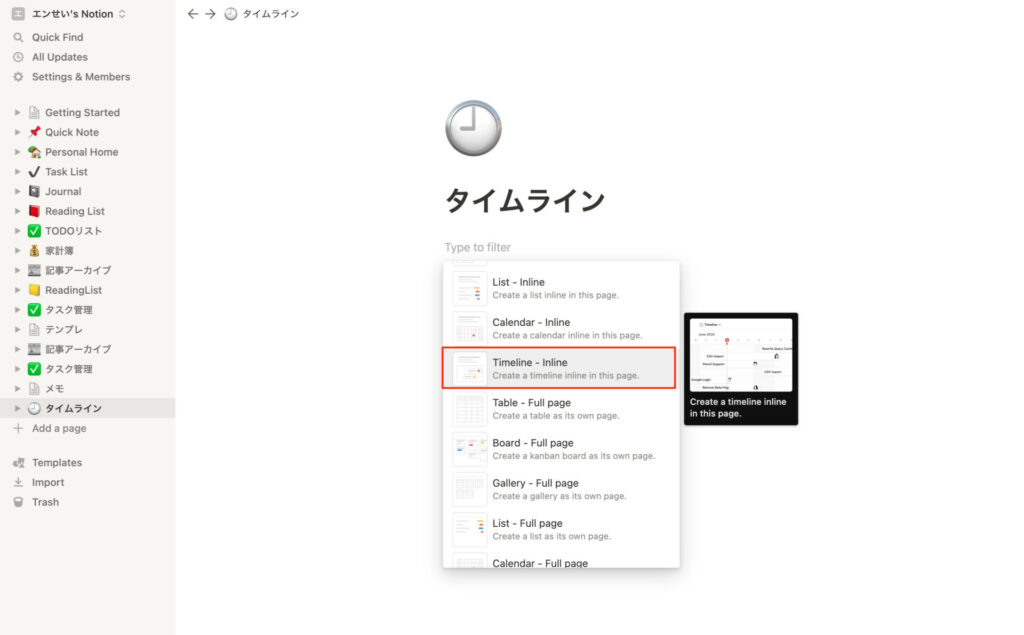1024x635 pixels.
Task: Click the Getting Started page icon
Action: coord(35,112)
